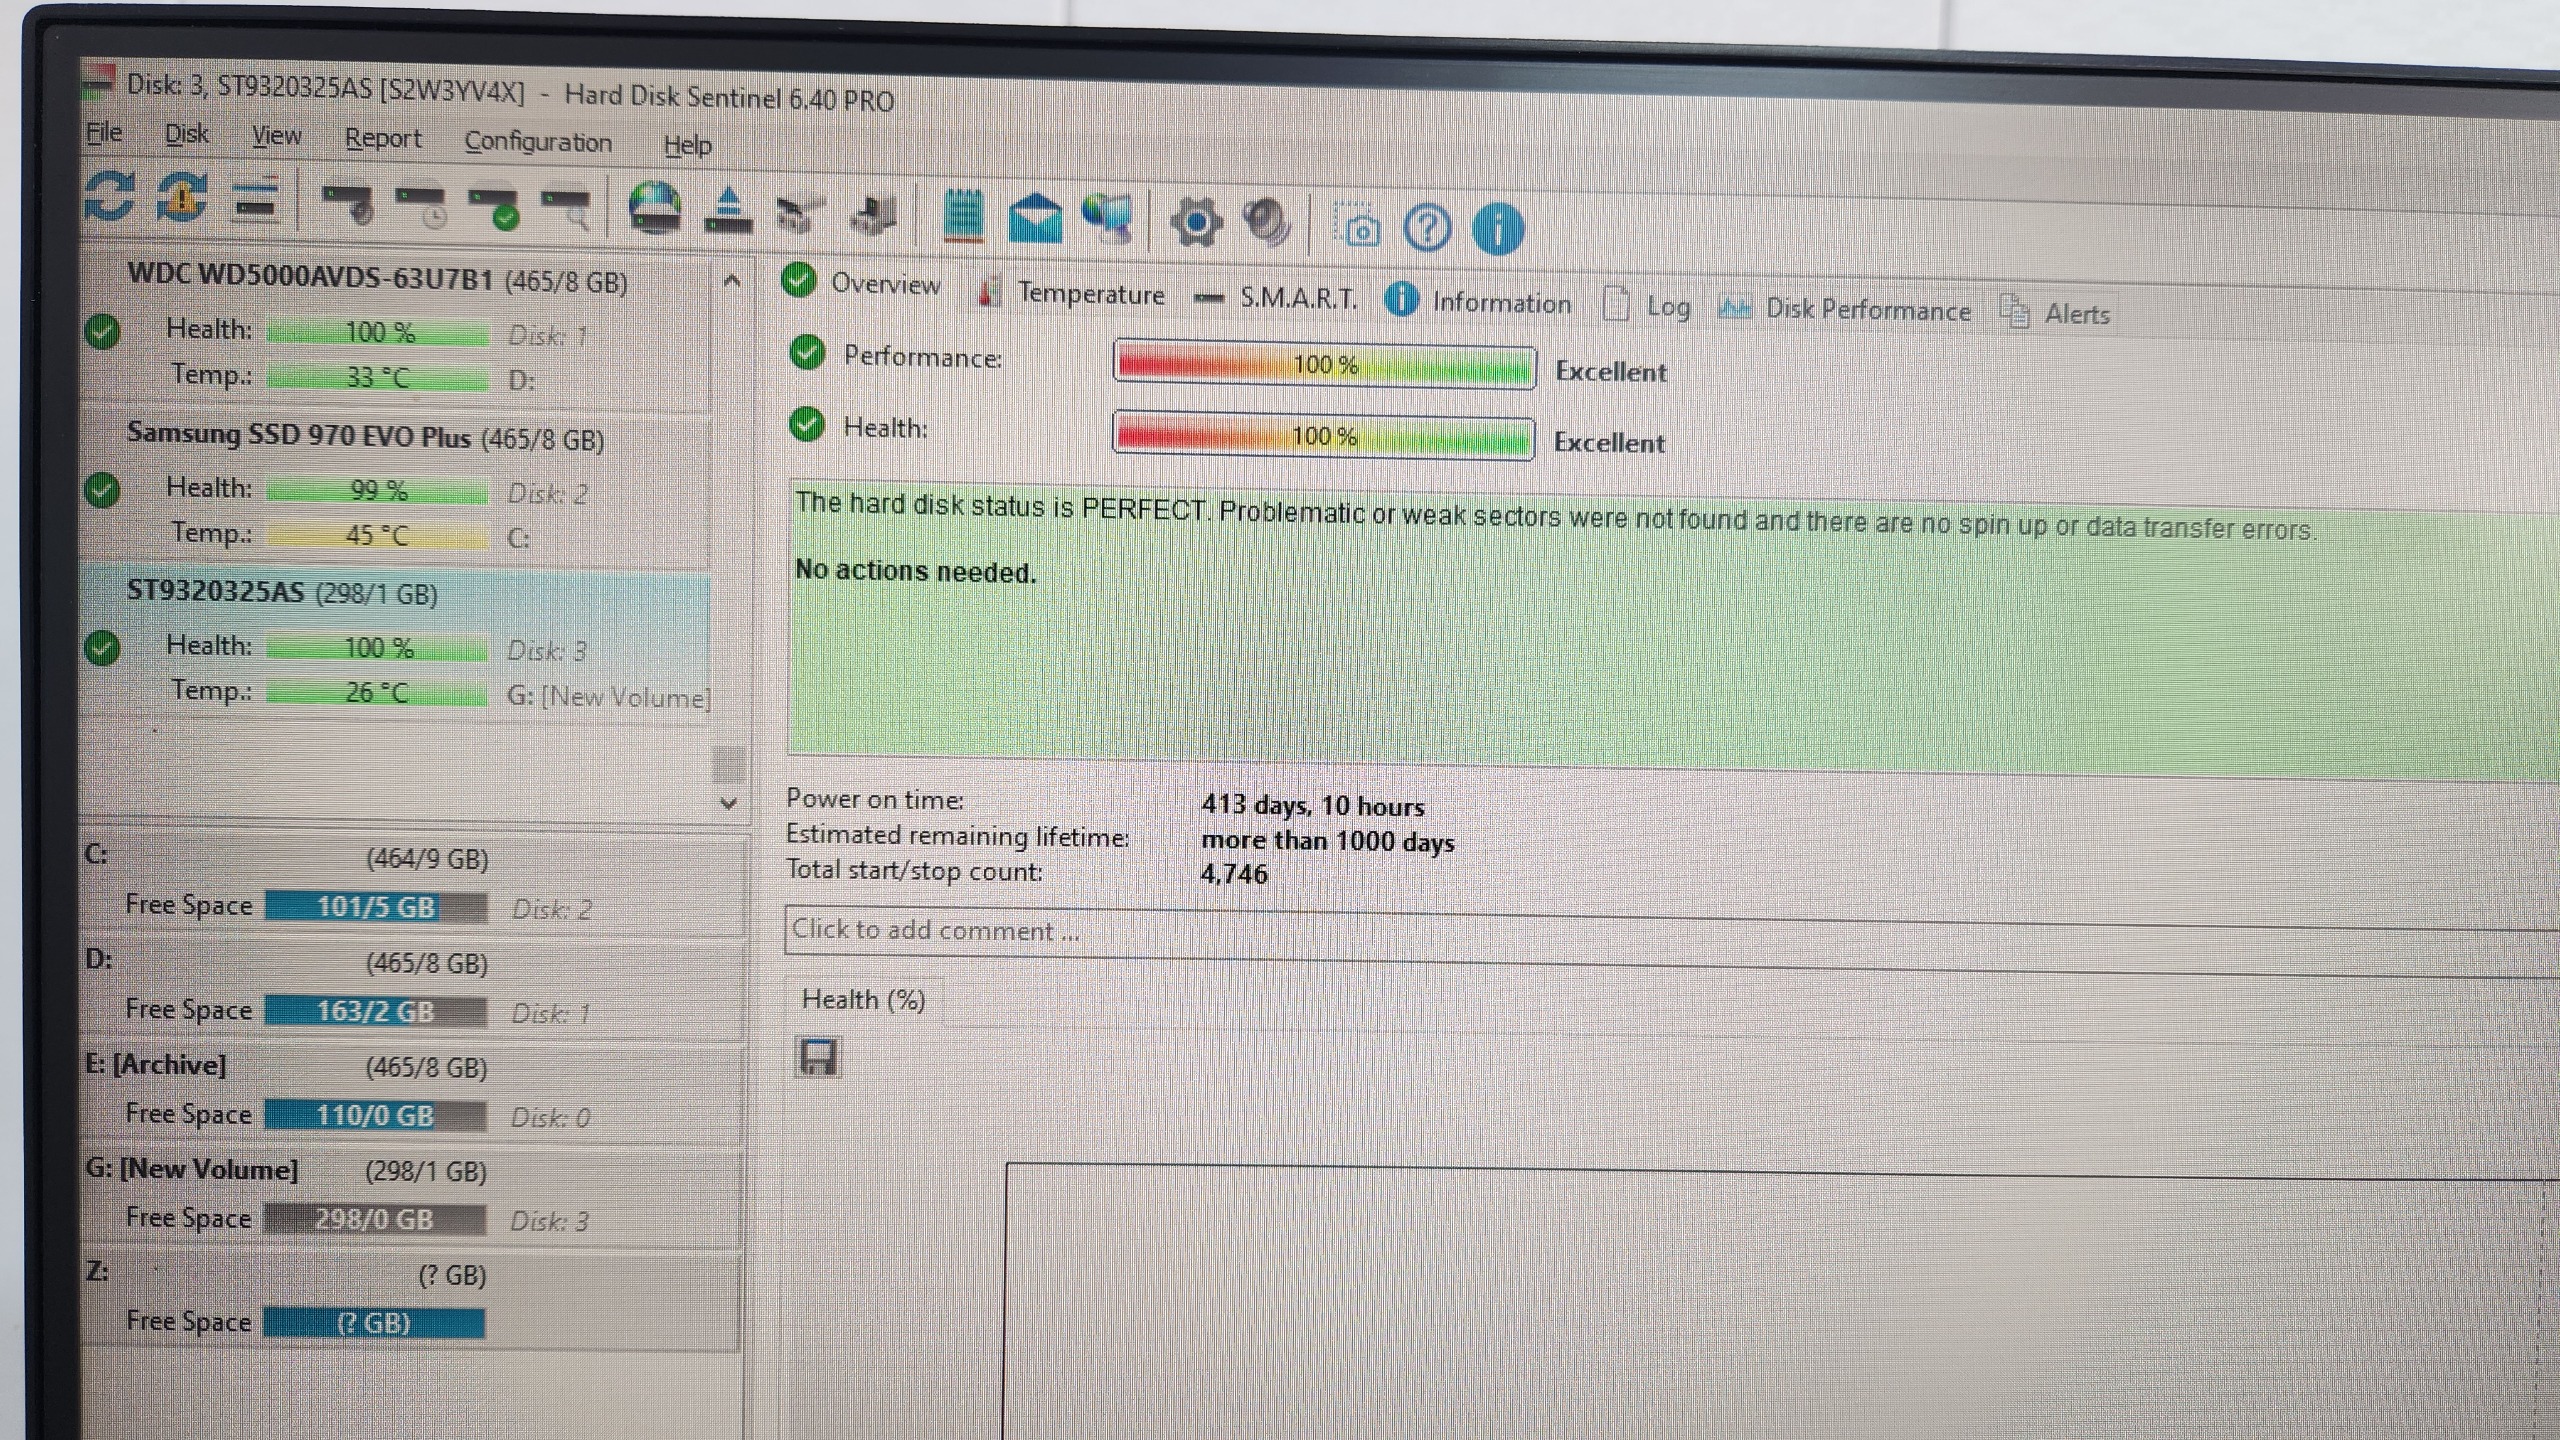Open the Alerts tab
This screenshot has height=1440, width=2560.
pyautogui.click(x=2055, y=313)
